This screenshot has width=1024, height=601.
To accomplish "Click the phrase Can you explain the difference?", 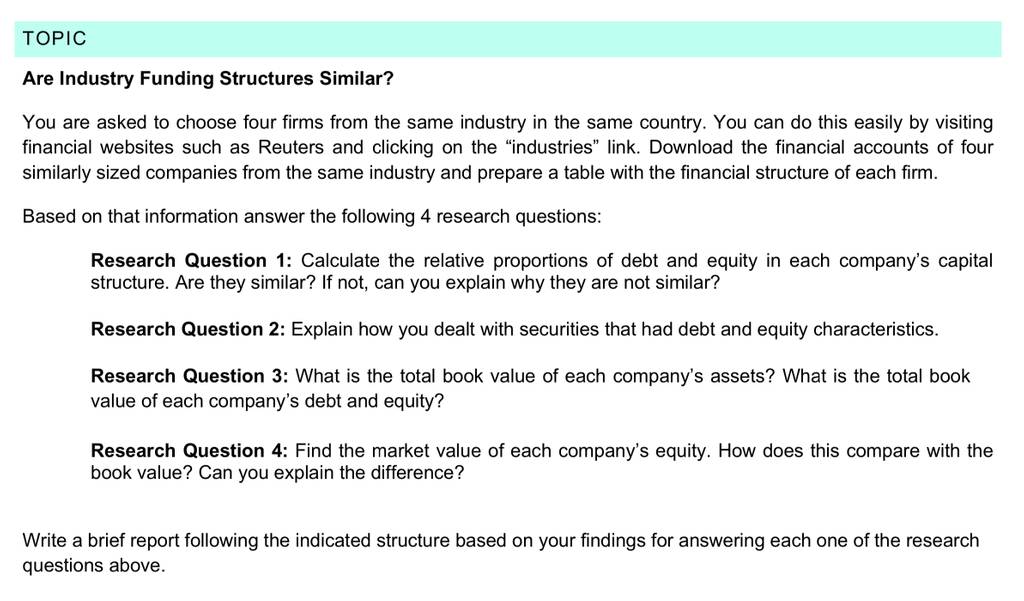I will (331, 473).
